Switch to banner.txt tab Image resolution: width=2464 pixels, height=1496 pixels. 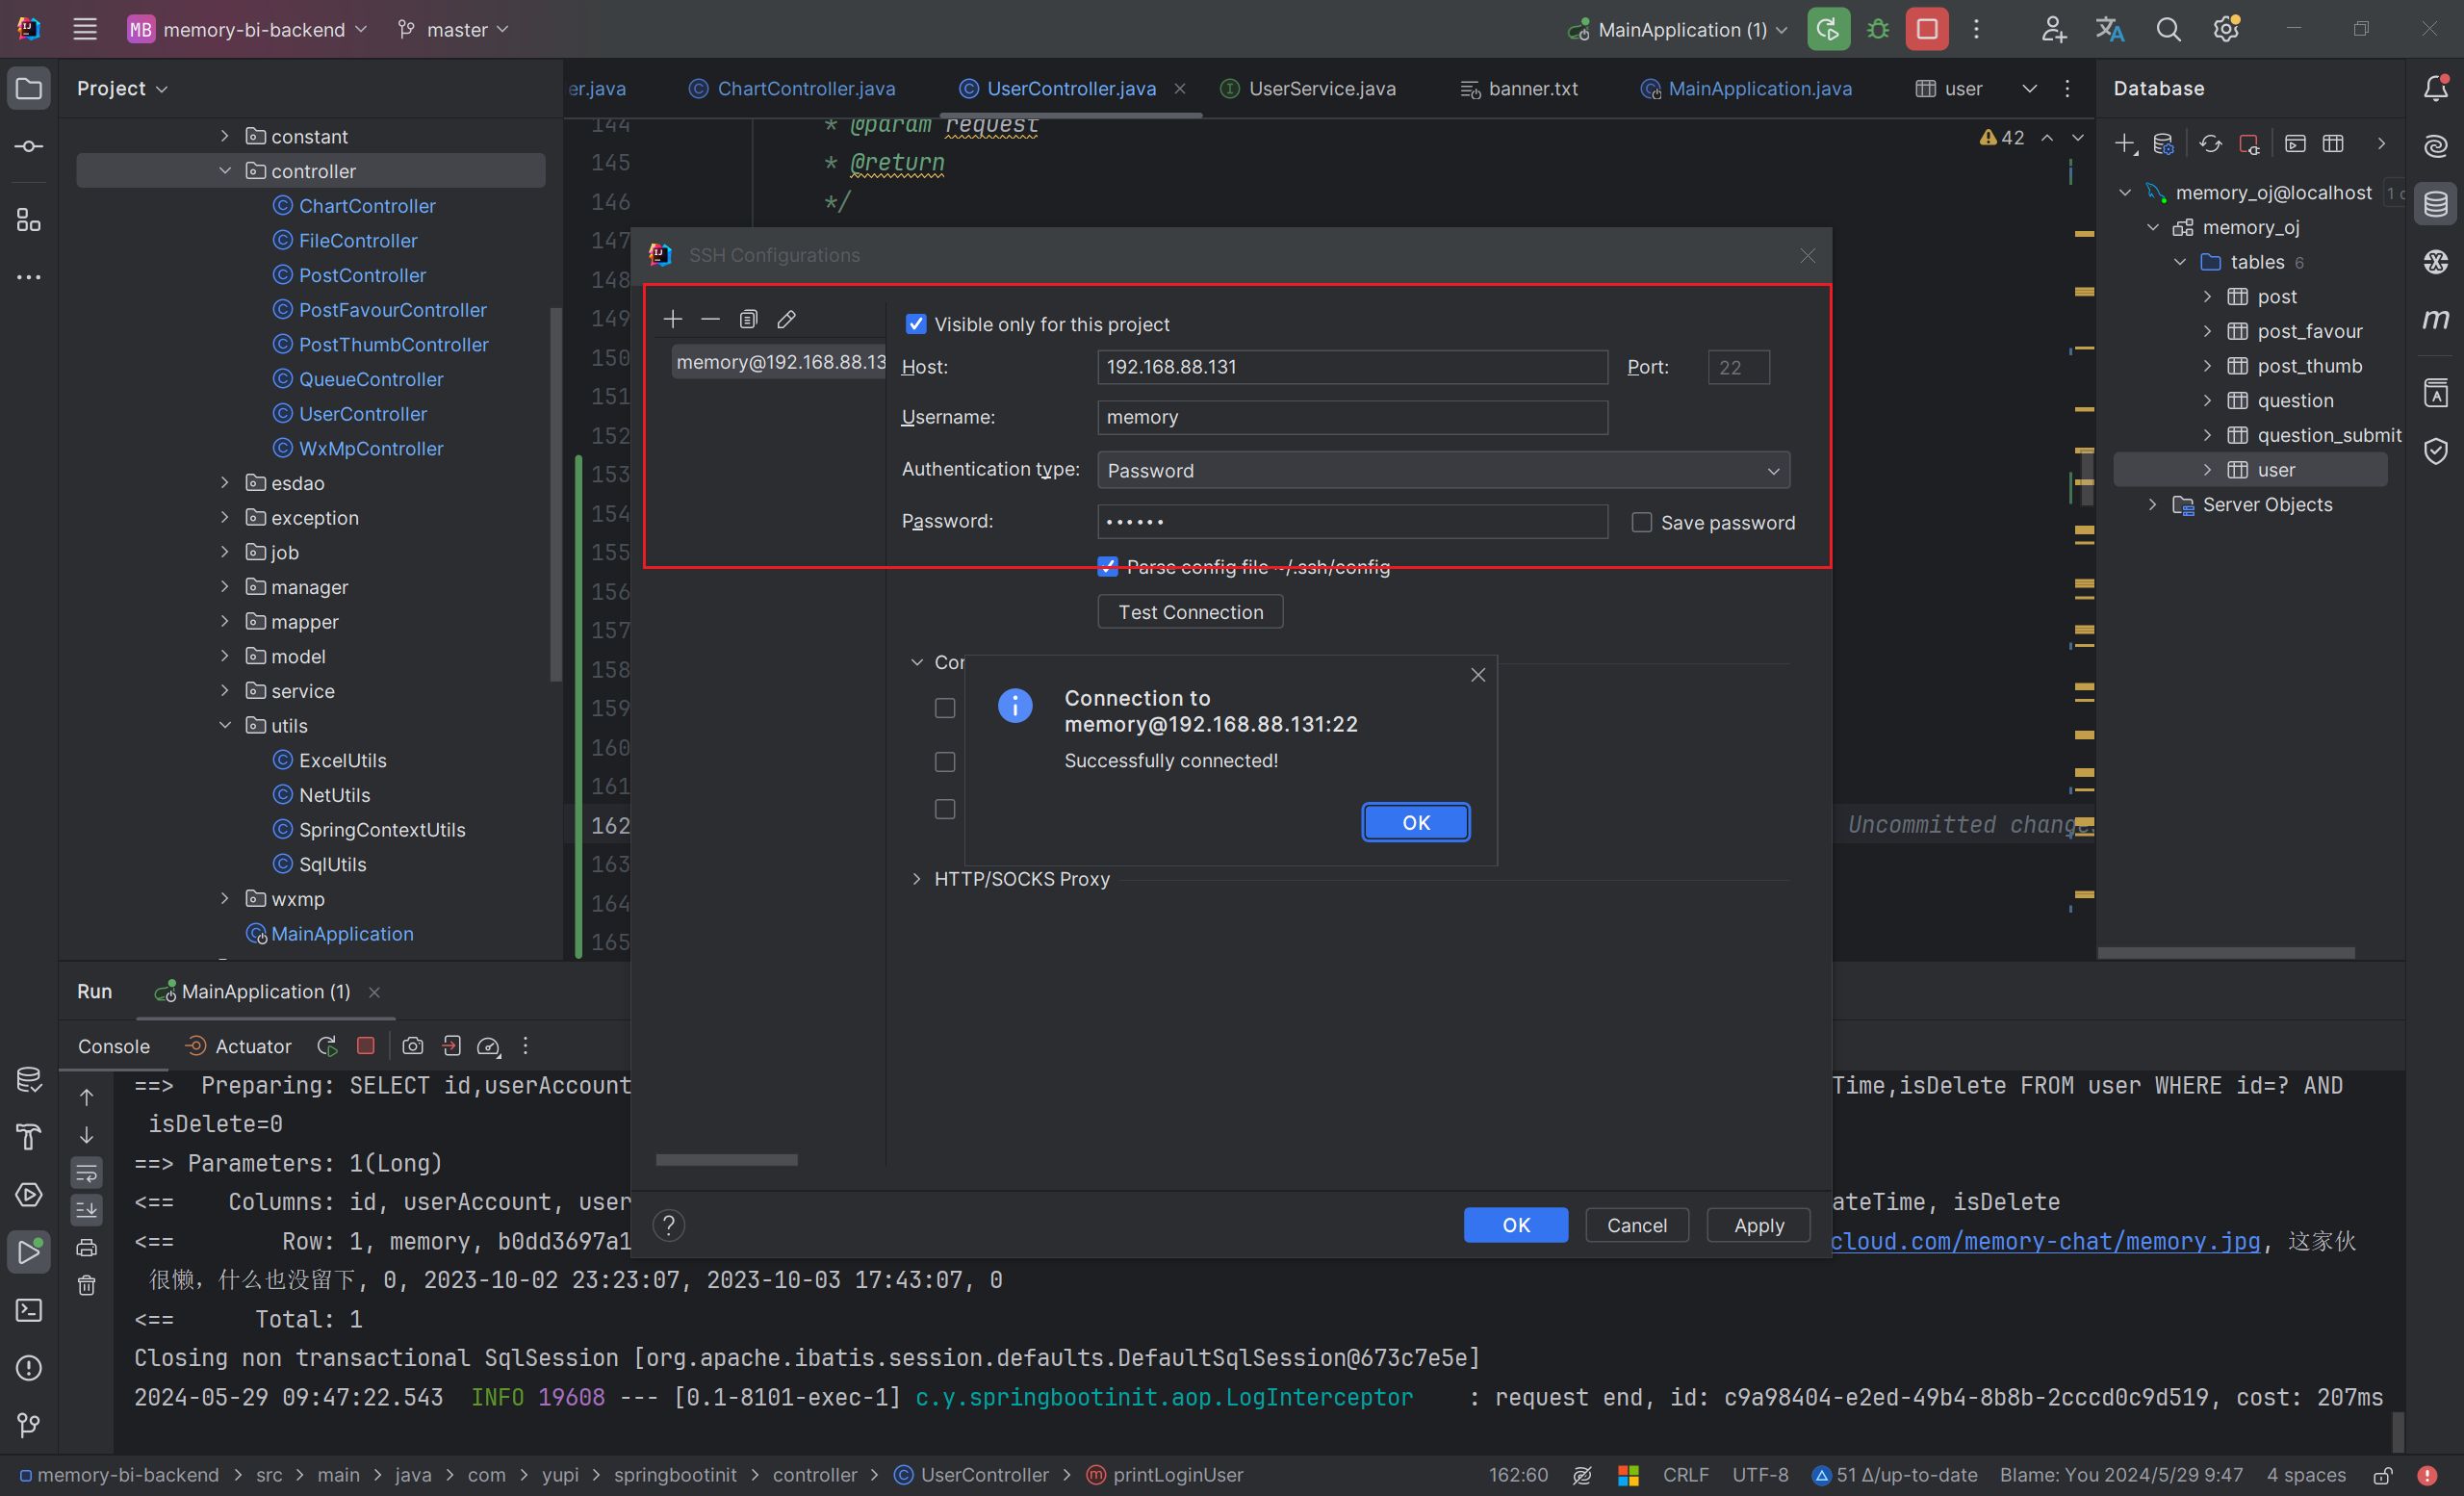(x=1519, y=88)
